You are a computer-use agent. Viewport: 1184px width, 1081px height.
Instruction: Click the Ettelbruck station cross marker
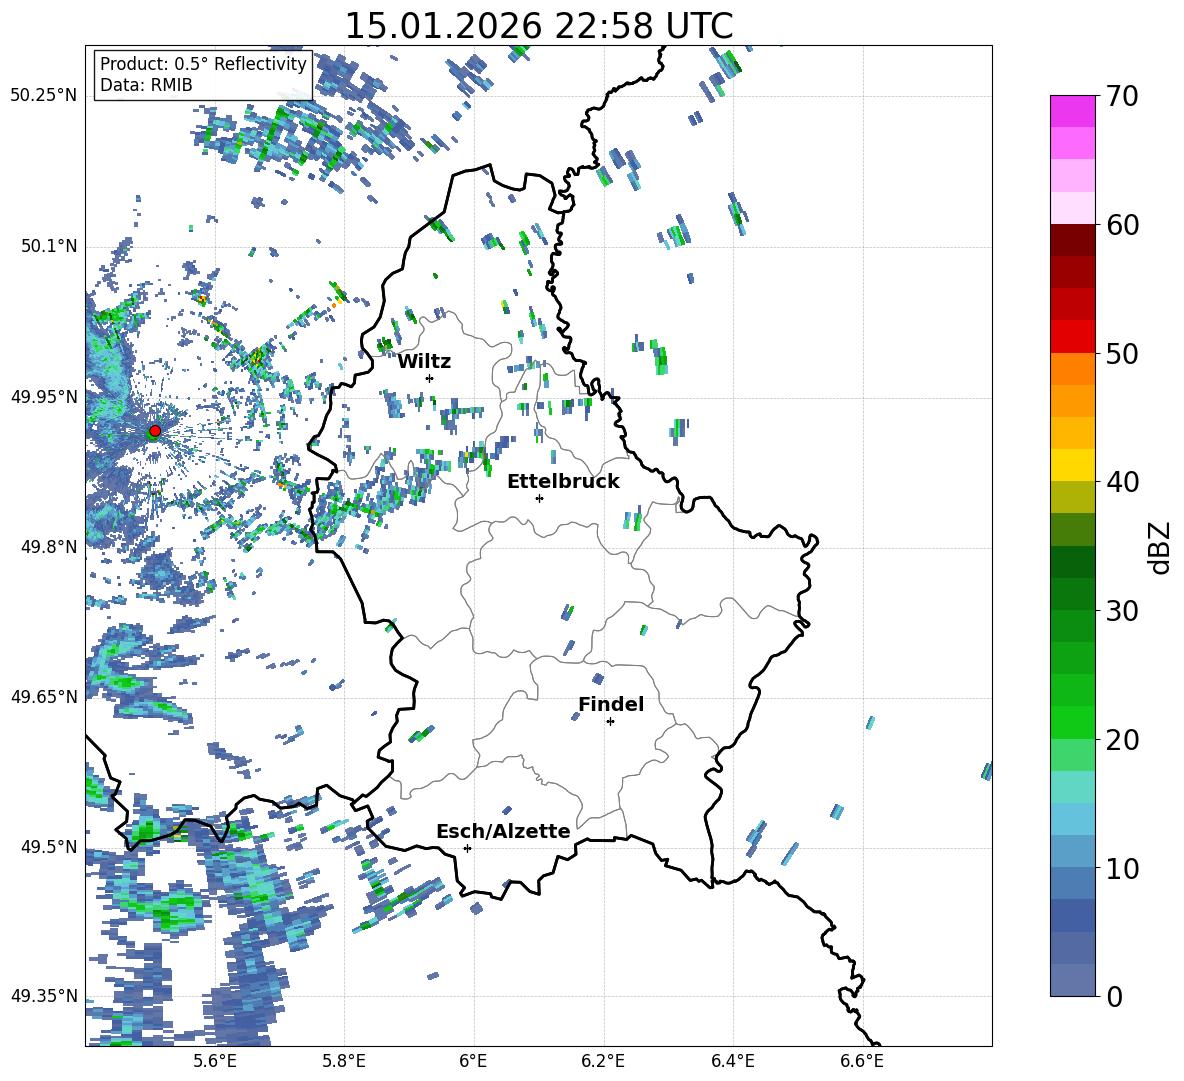539,498
